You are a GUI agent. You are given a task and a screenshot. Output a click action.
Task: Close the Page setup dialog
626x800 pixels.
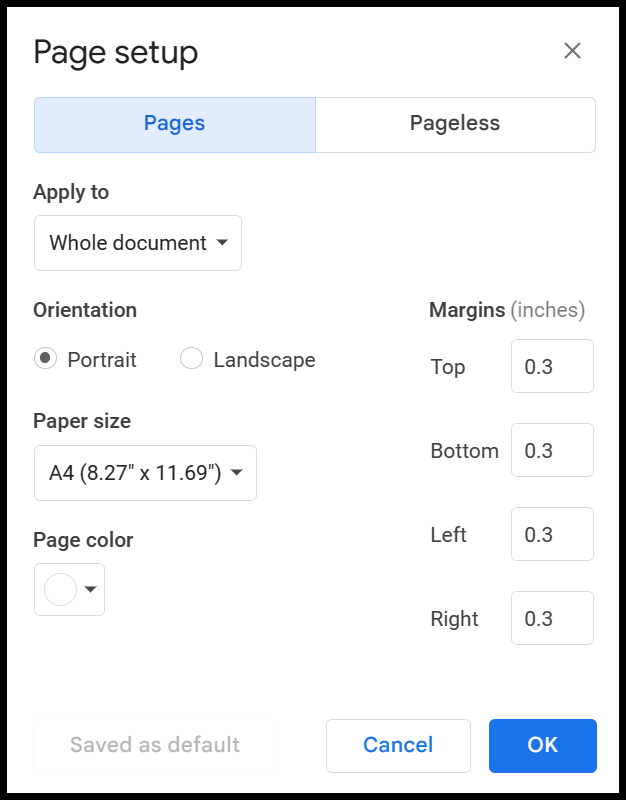pos(572,51)
